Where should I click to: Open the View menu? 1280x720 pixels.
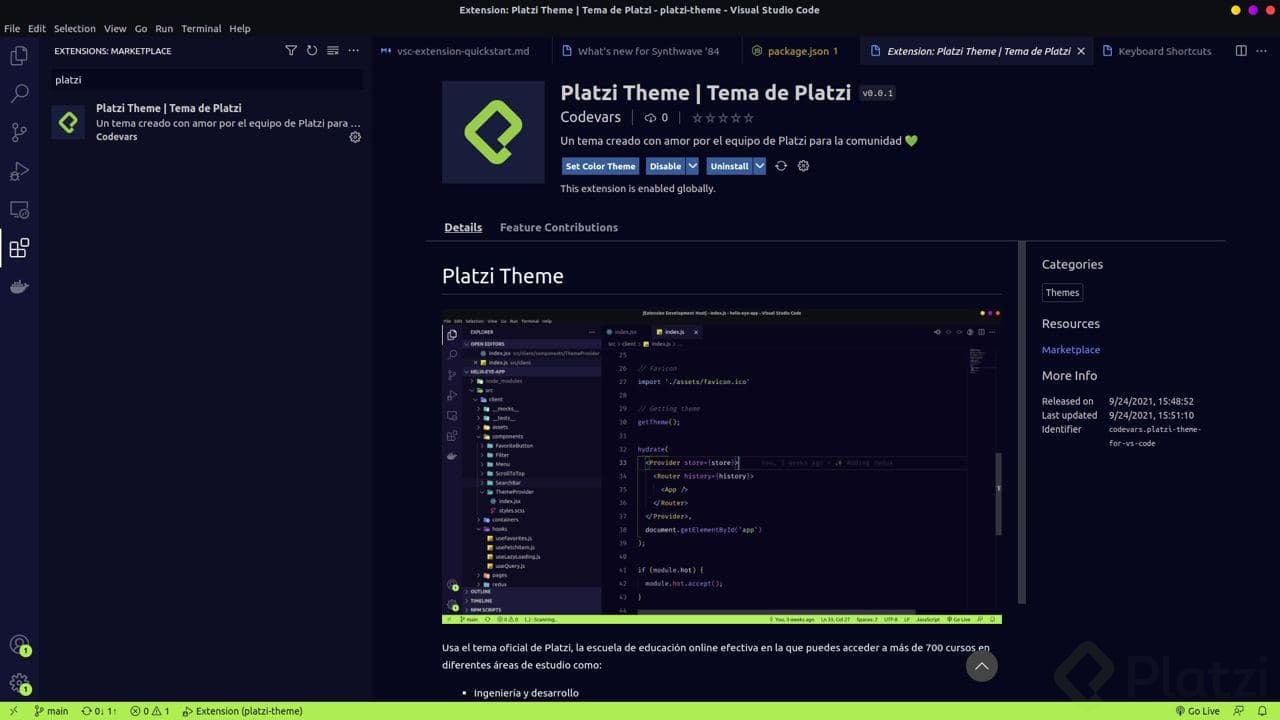coord(115,29)
